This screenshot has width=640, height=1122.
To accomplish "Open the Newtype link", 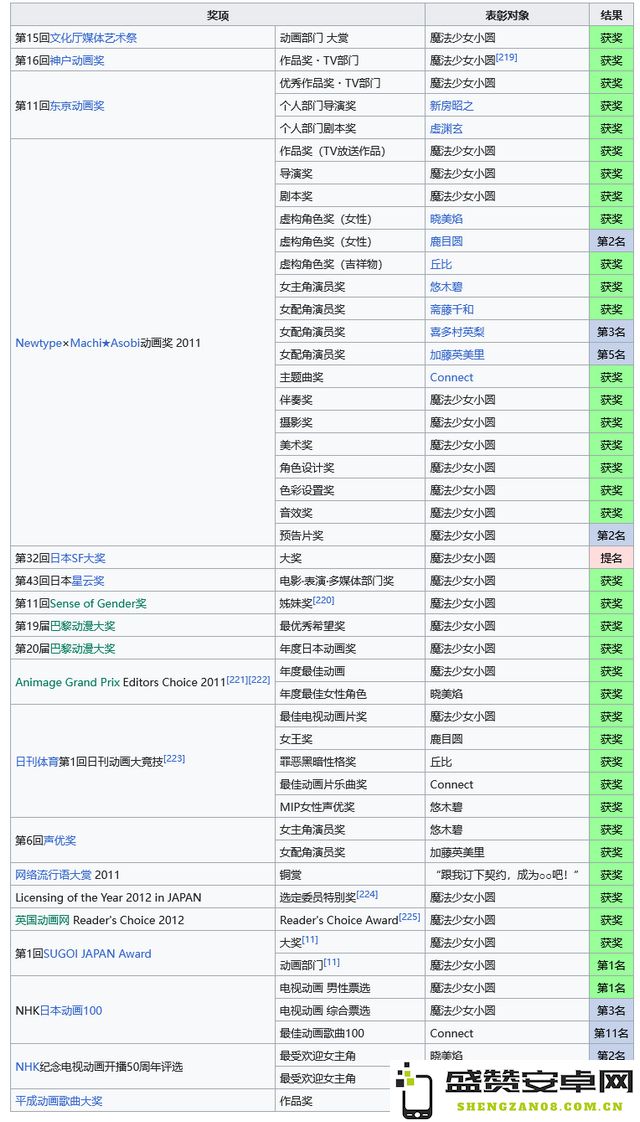I will (38, 343).
